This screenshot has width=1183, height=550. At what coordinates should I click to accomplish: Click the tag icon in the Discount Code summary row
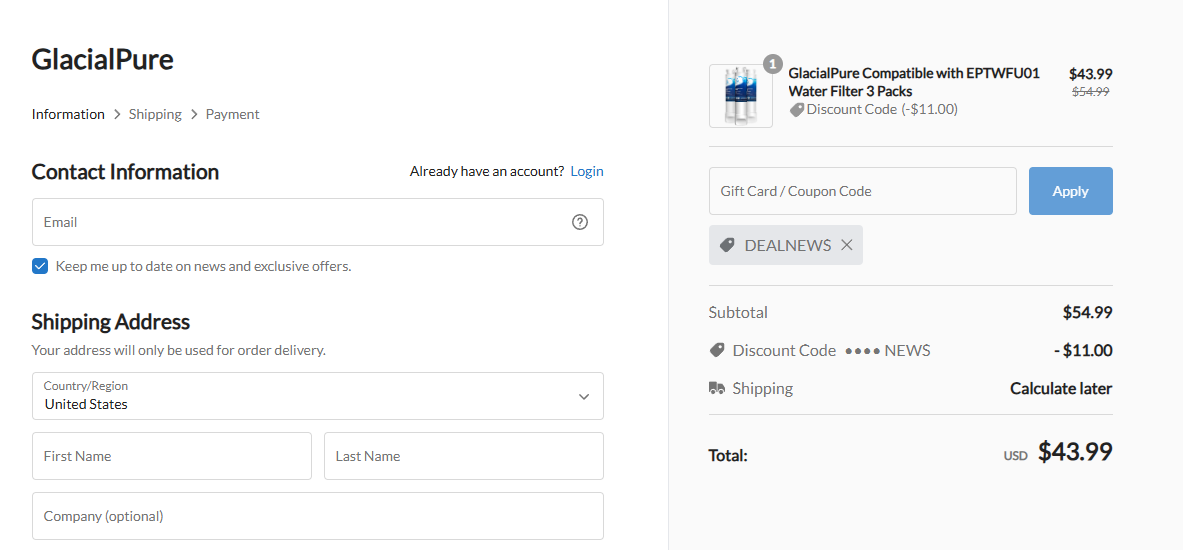point(717,350)
